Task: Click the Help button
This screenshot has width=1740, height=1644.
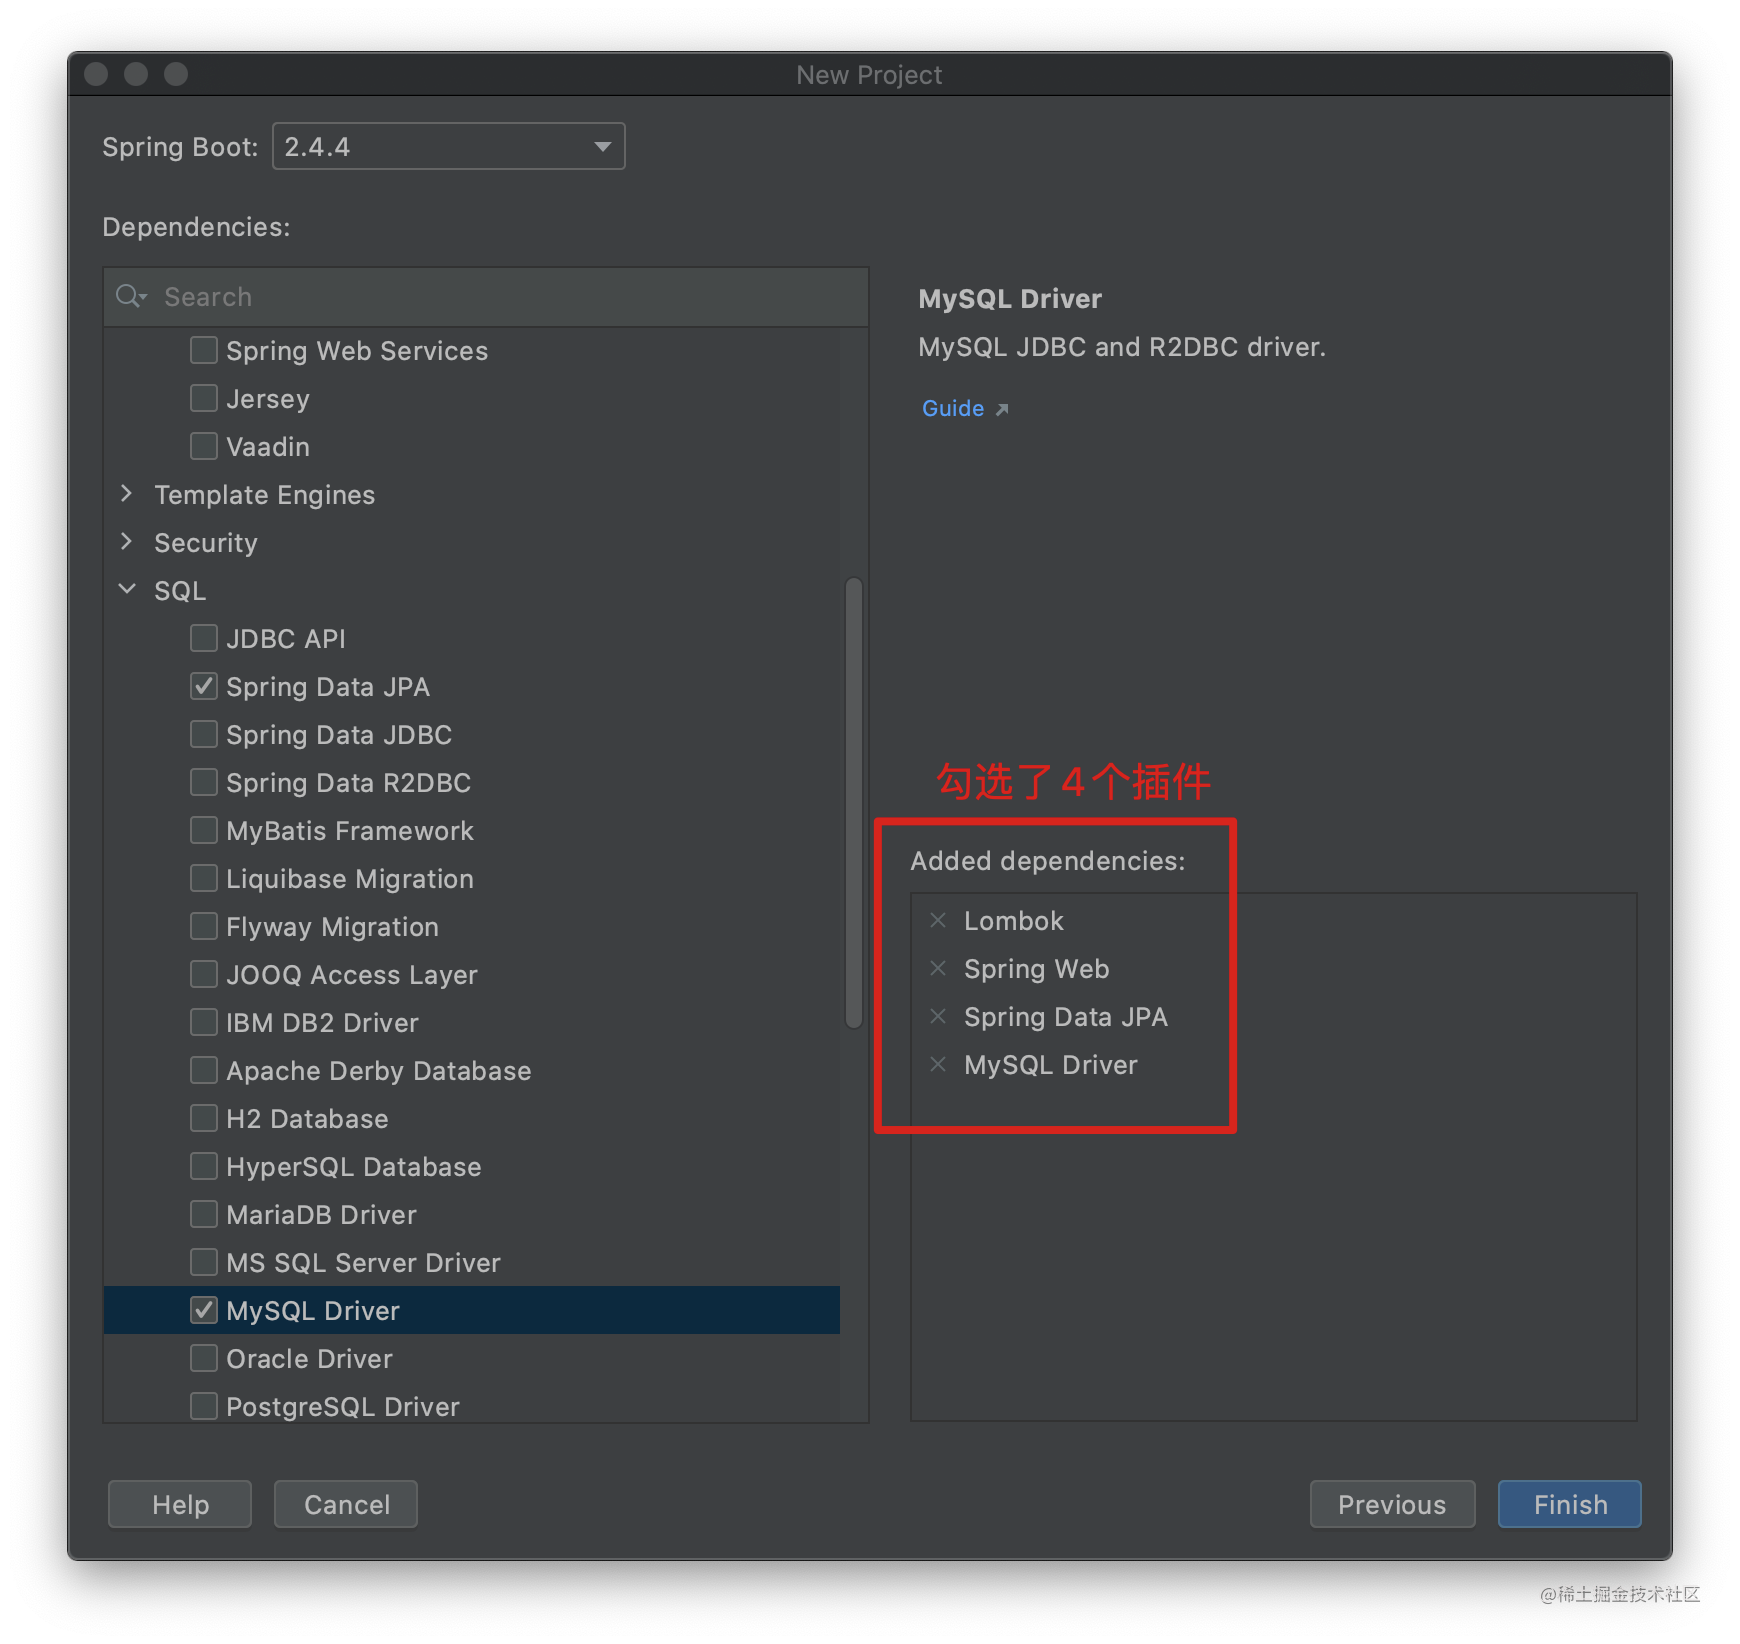Action: [x=180, y=1504]
